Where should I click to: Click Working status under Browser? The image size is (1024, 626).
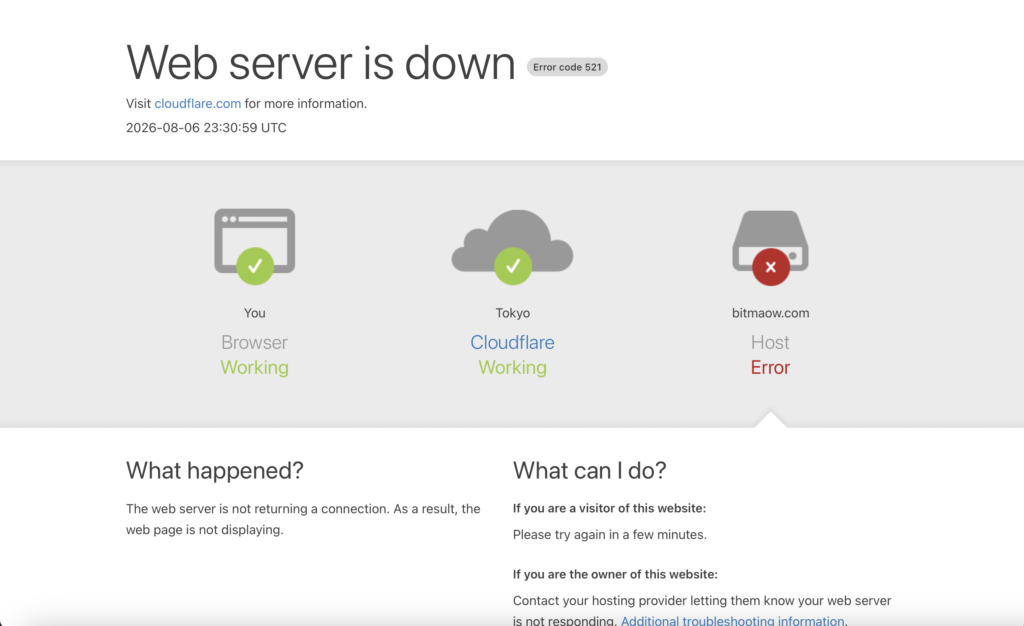(x=254, y=368)
